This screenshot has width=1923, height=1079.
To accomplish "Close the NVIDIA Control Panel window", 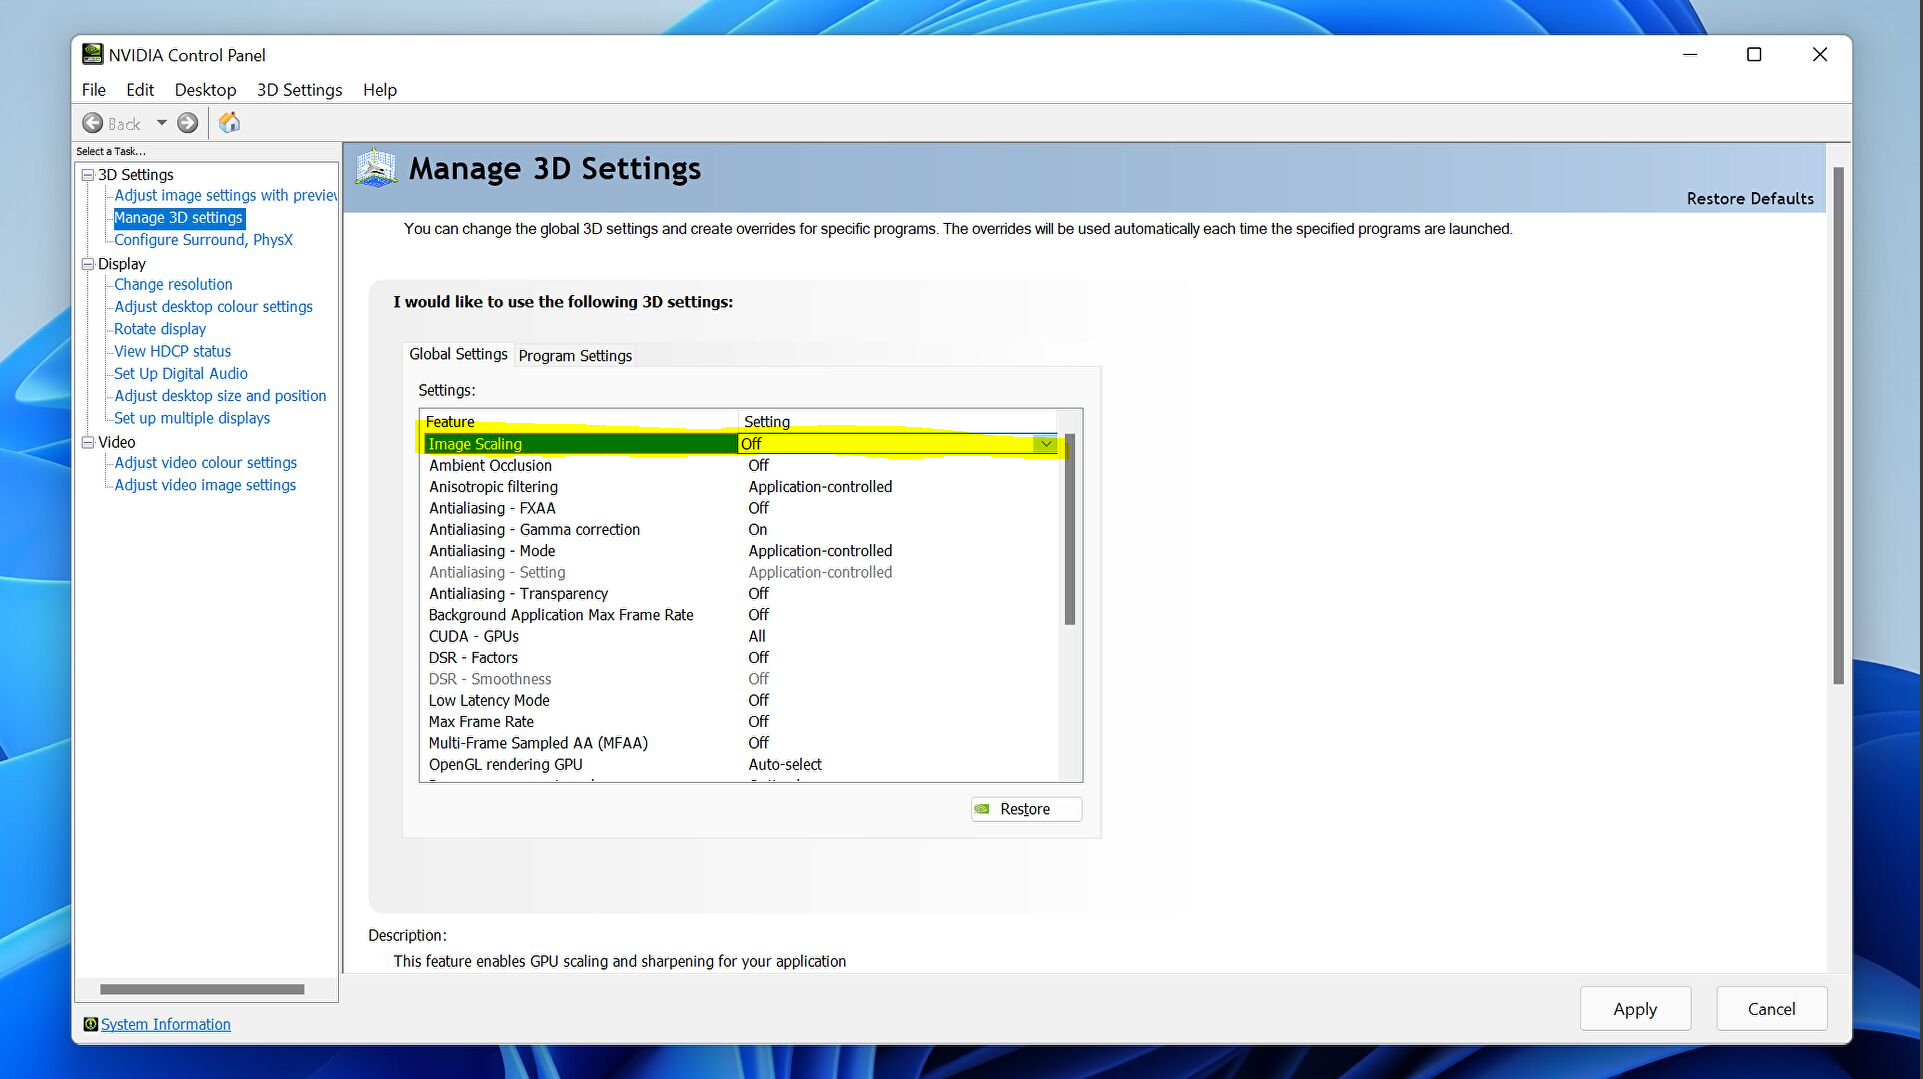I will 1820,55.
